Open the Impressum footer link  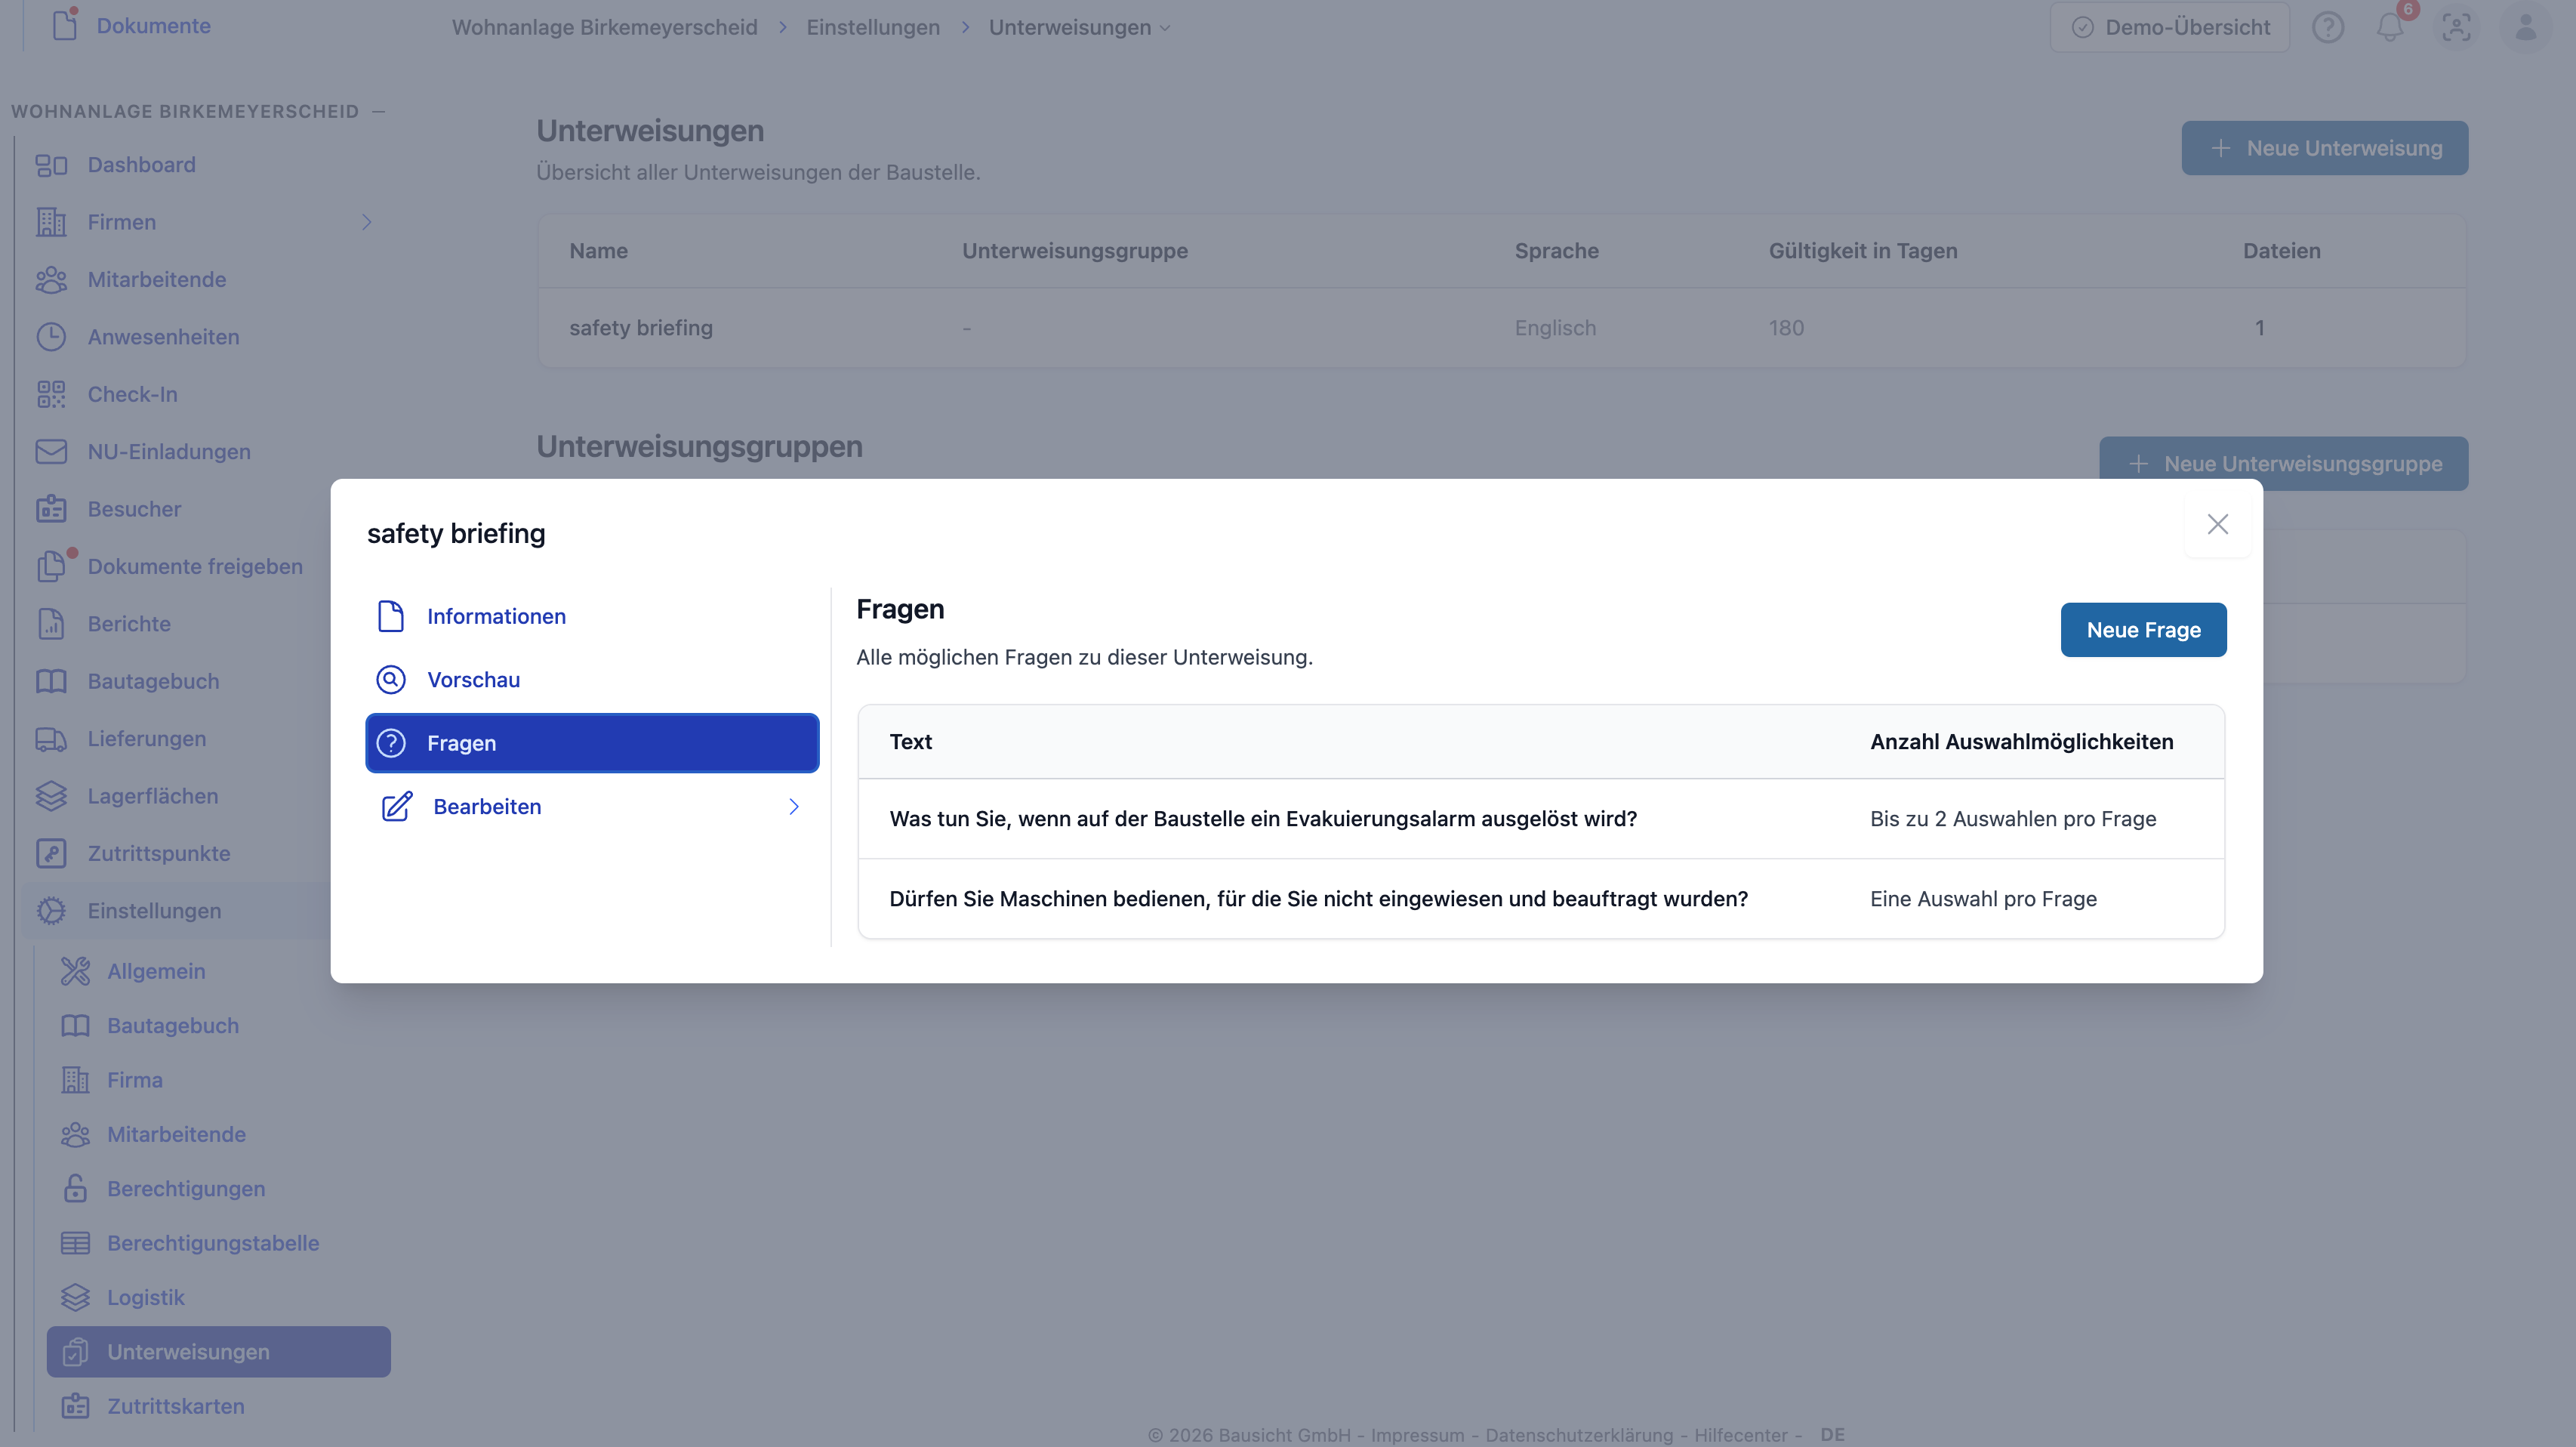click(x=1416, y=1435)
